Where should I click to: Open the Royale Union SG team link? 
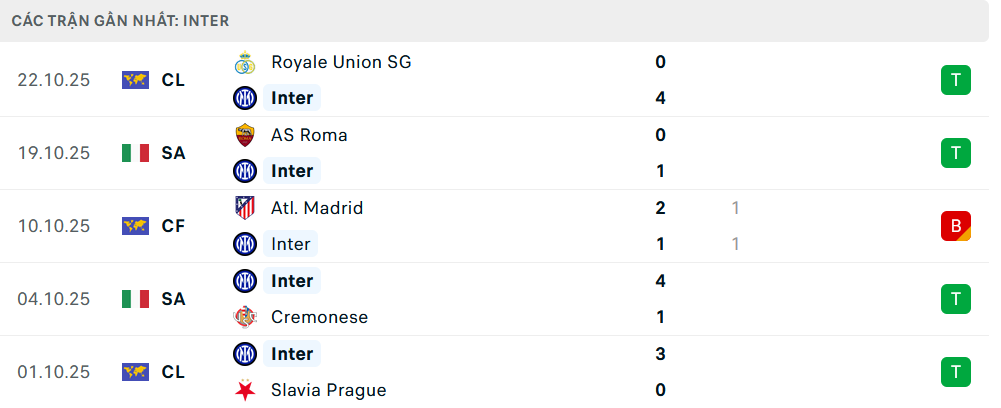point(341,62)
